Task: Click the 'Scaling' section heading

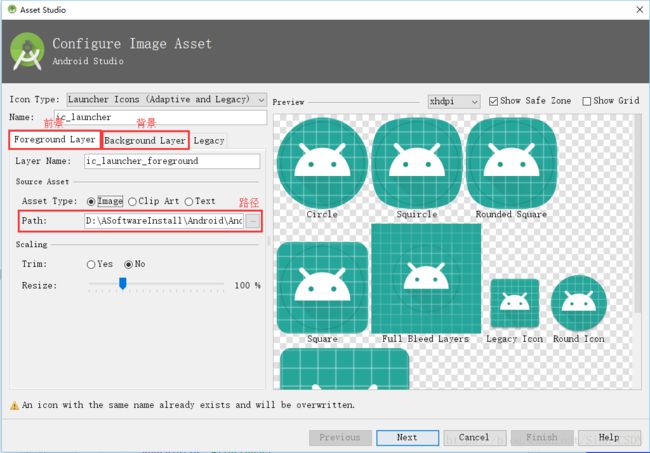Action: tap(32, 245)
